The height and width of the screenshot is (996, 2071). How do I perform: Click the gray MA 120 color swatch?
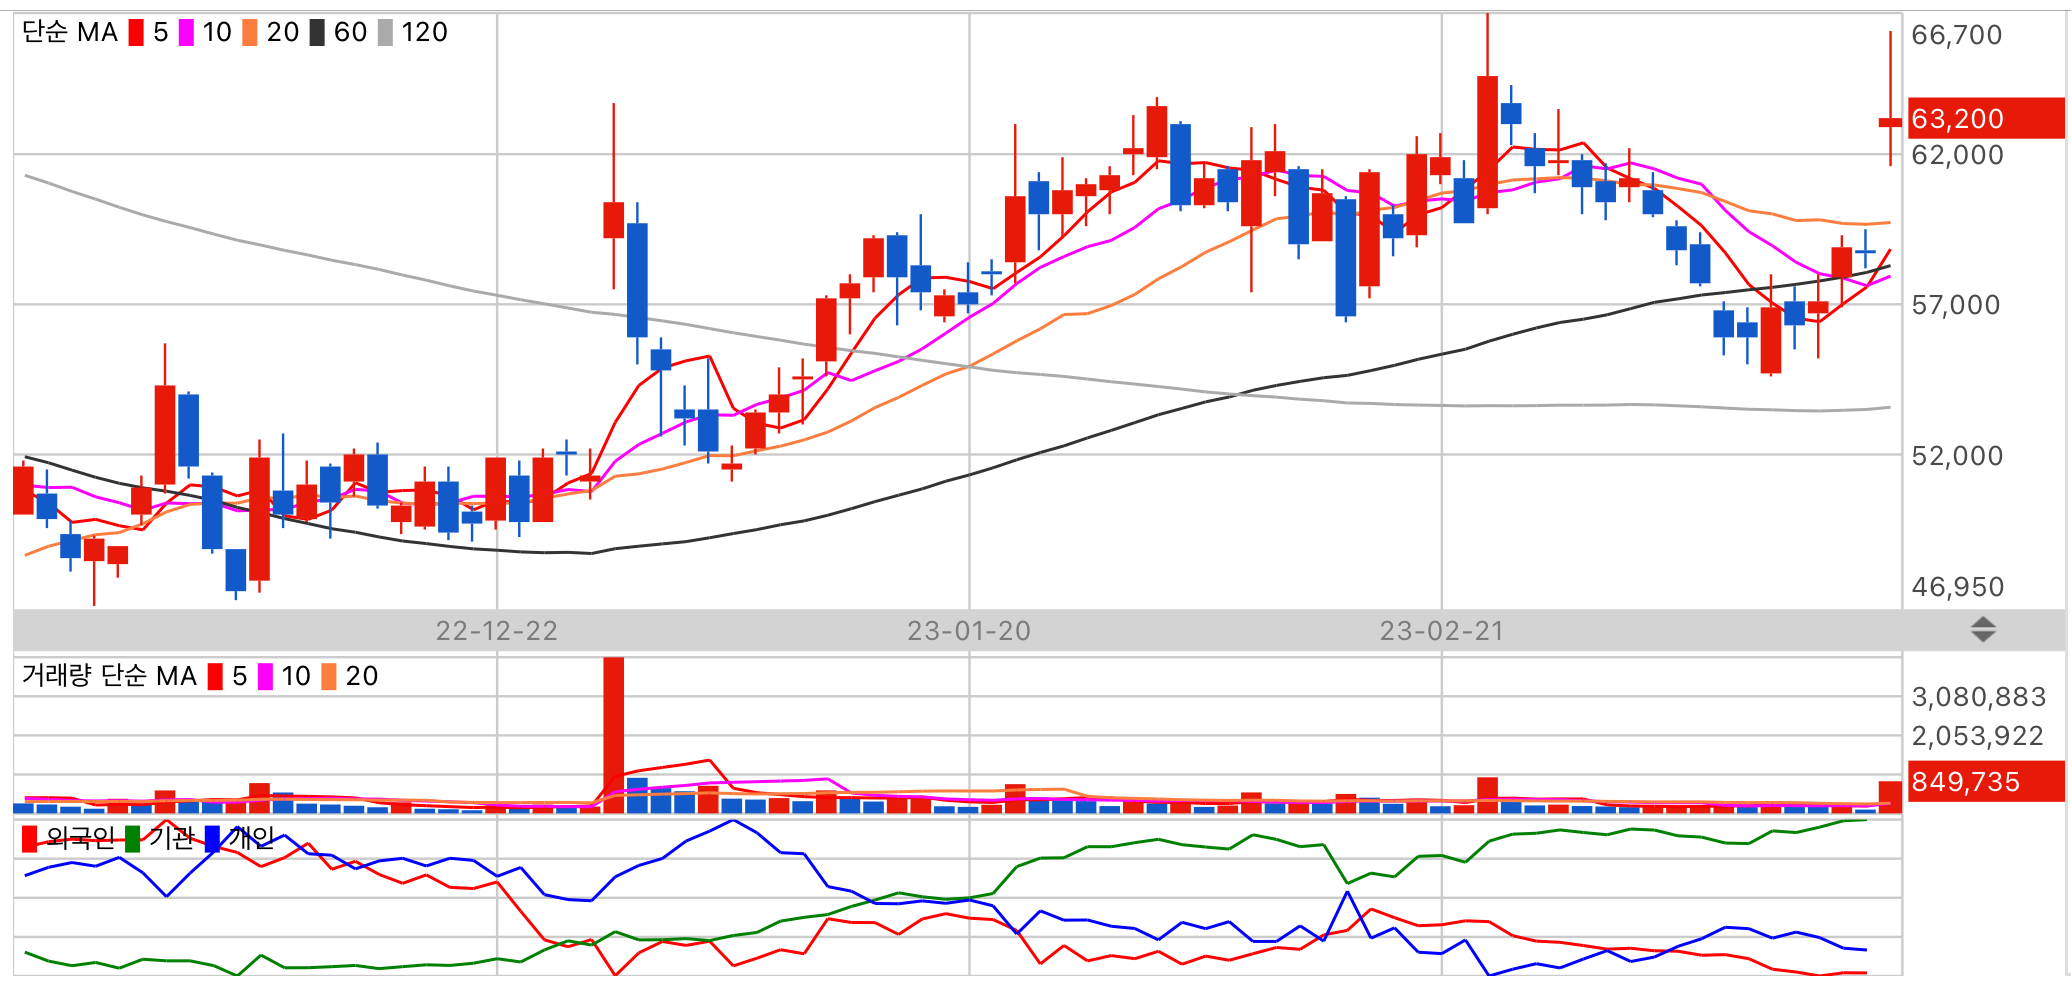[385, 33]
